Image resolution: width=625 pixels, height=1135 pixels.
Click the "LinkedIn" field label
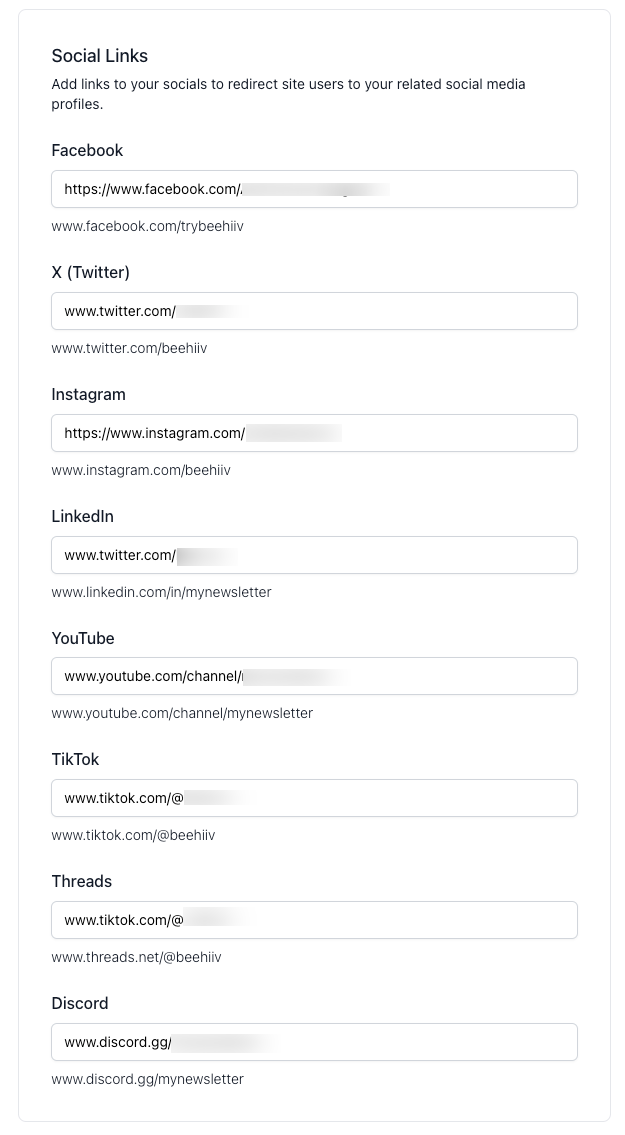pyautogui.click(x=82, y=517)
